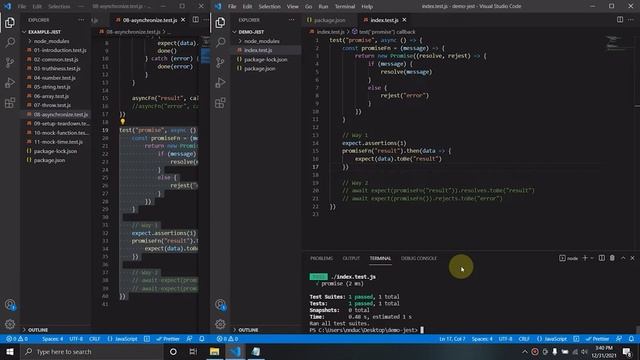Close the index.test.js editor tab
The height and width of the screenshot is (360, 640).
click(x=404, y=20)
